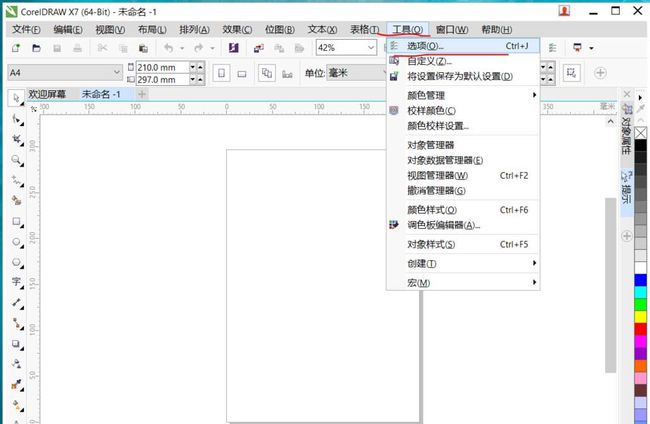Click the Search content icon
The height and width of the screenshot is (424, 650).
pos(233,48)
